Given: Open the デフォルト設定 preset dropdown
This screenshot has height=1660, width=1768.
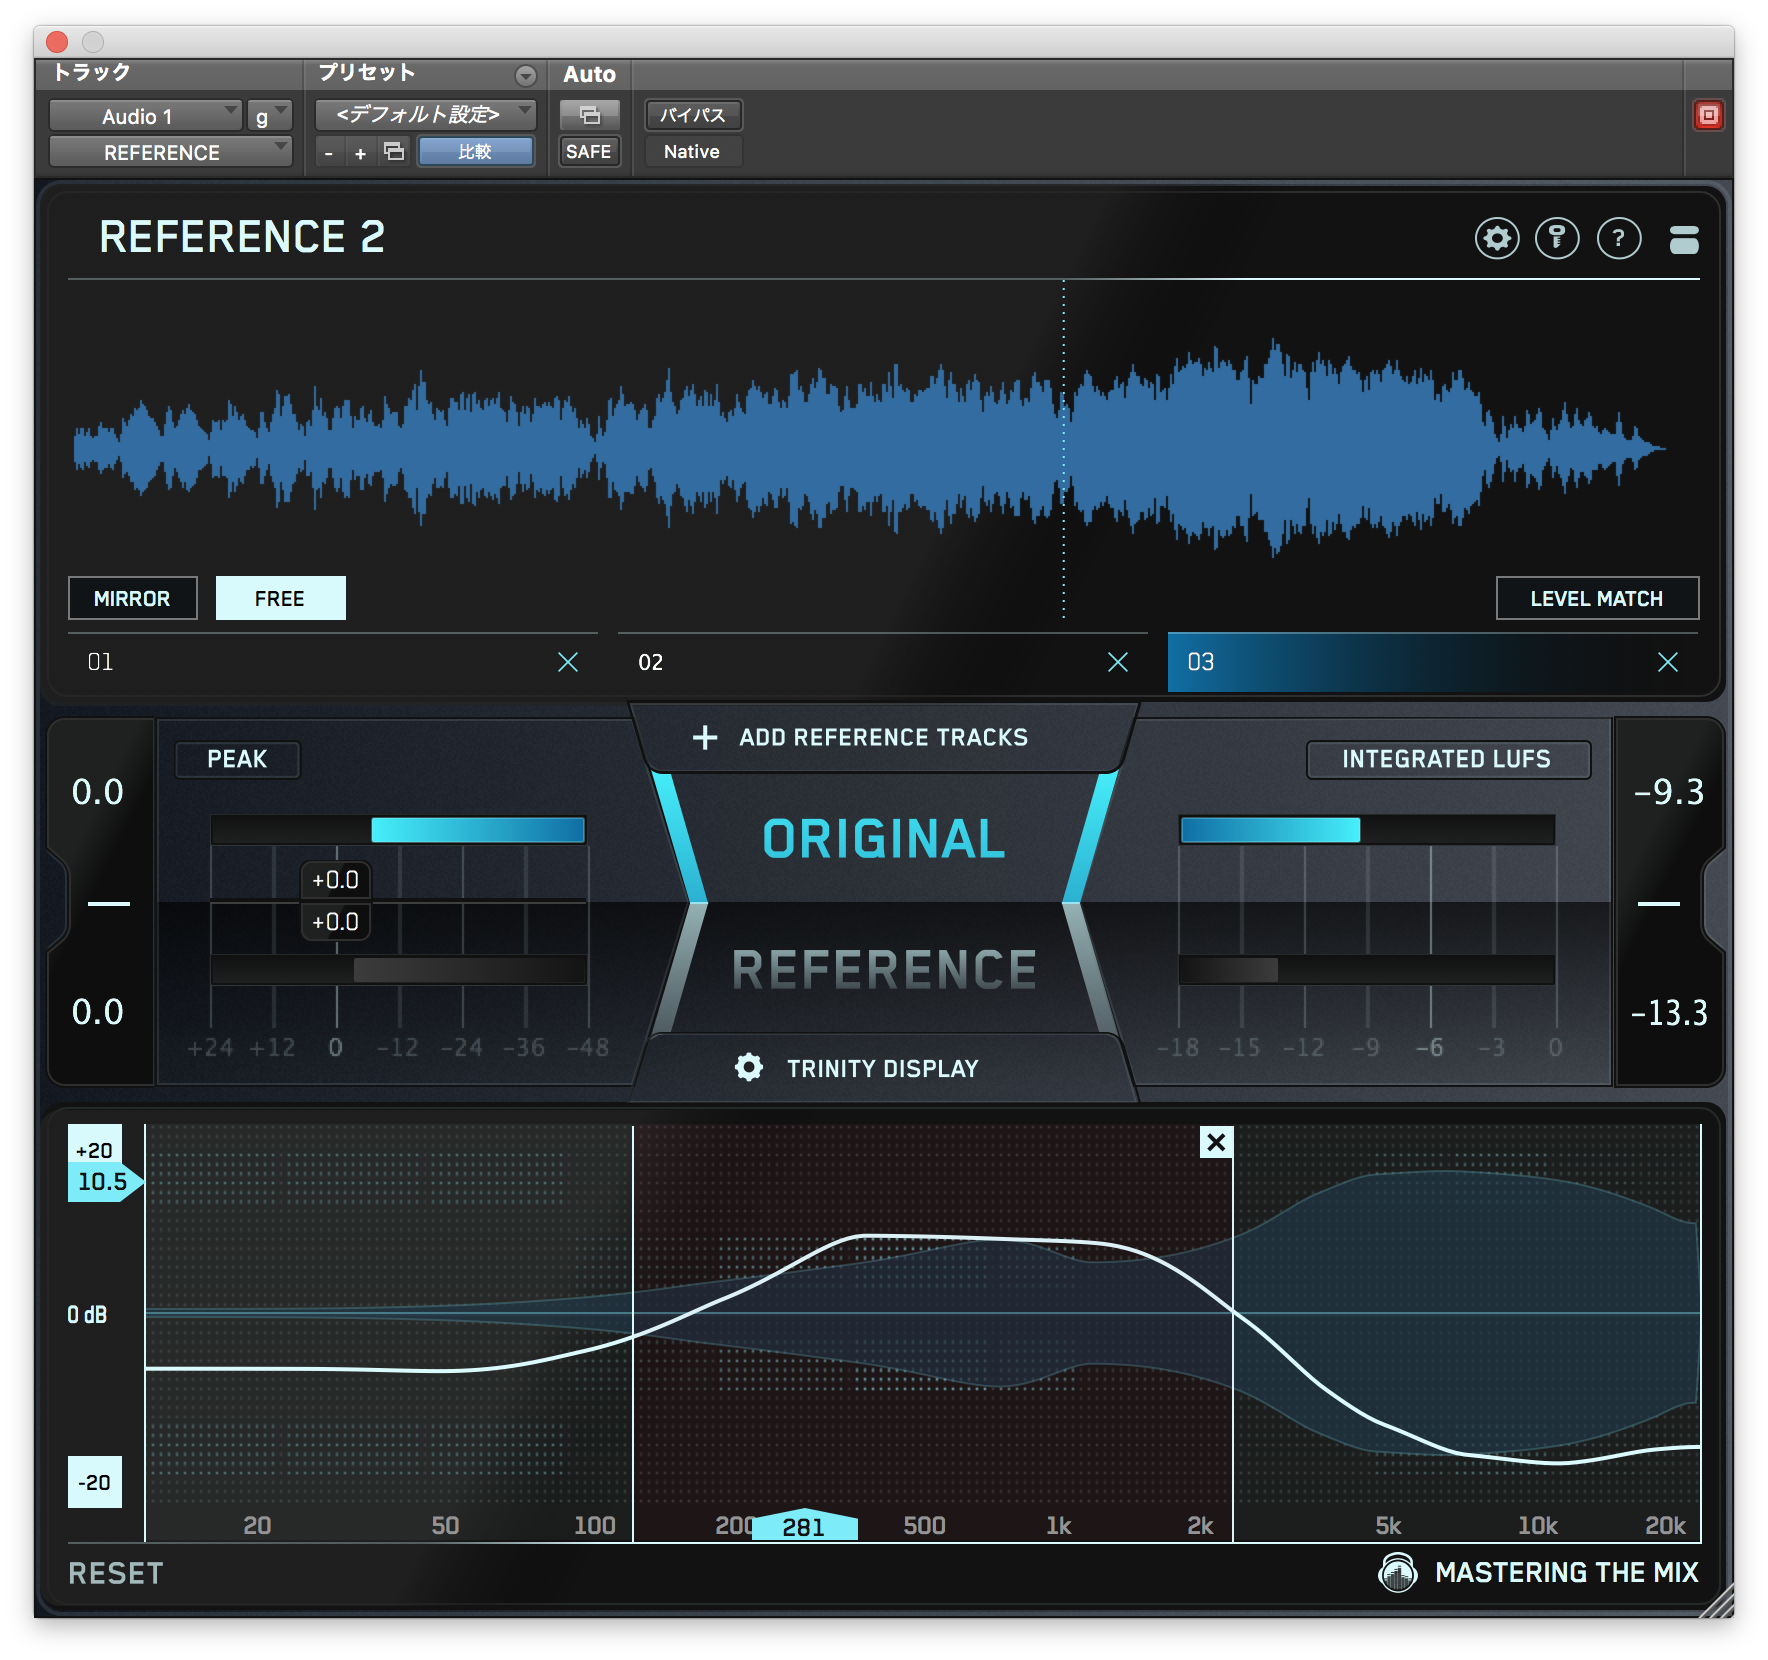Looking at the screenshot, I should [x=424, y=114].
